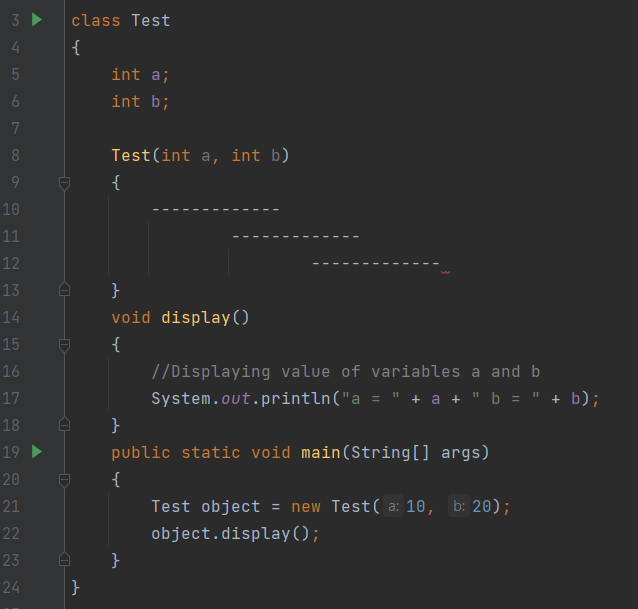Collapse constructor end fold marker at line 13
This screenshot has height=609, width=638.
[64, 289]
